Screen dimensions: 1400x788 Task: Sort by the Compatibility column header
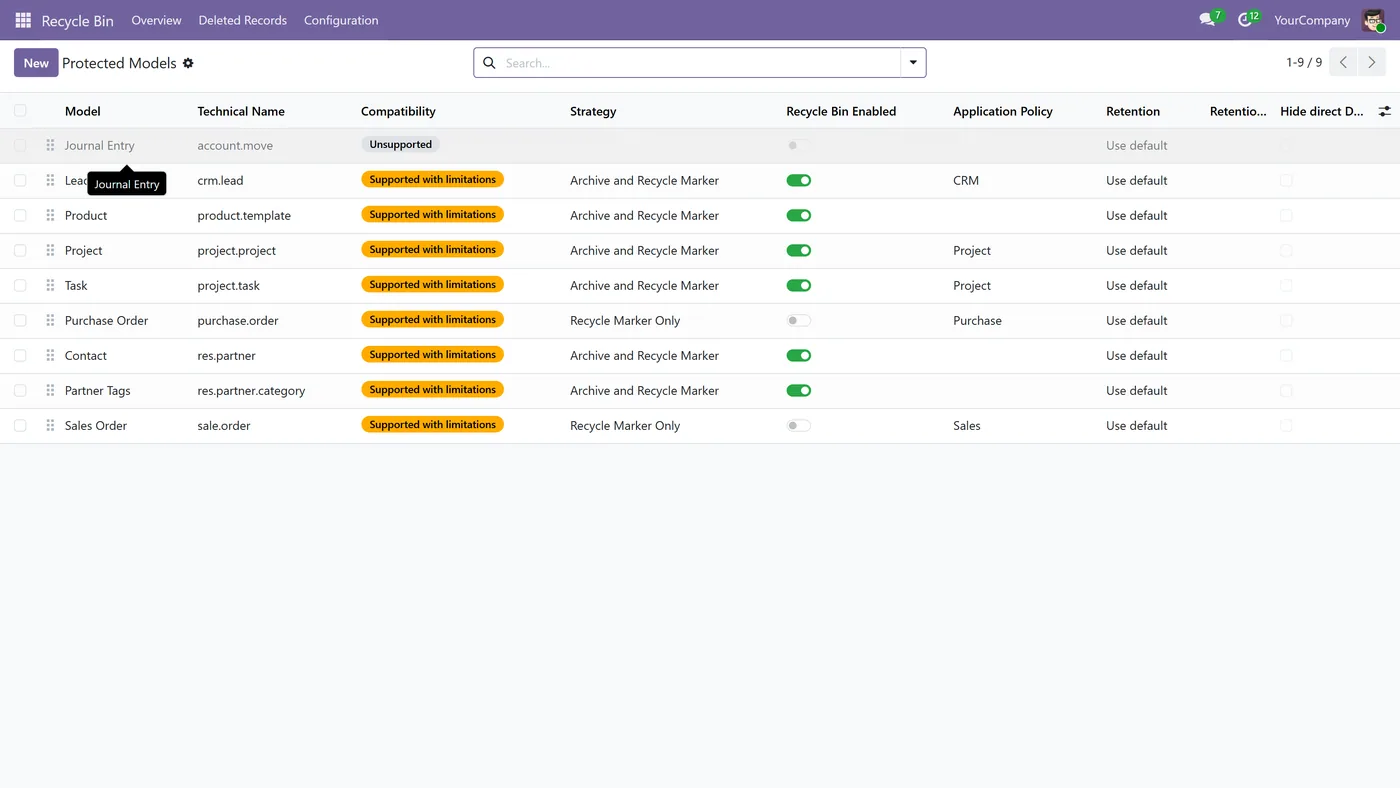[x=398, y=111]
